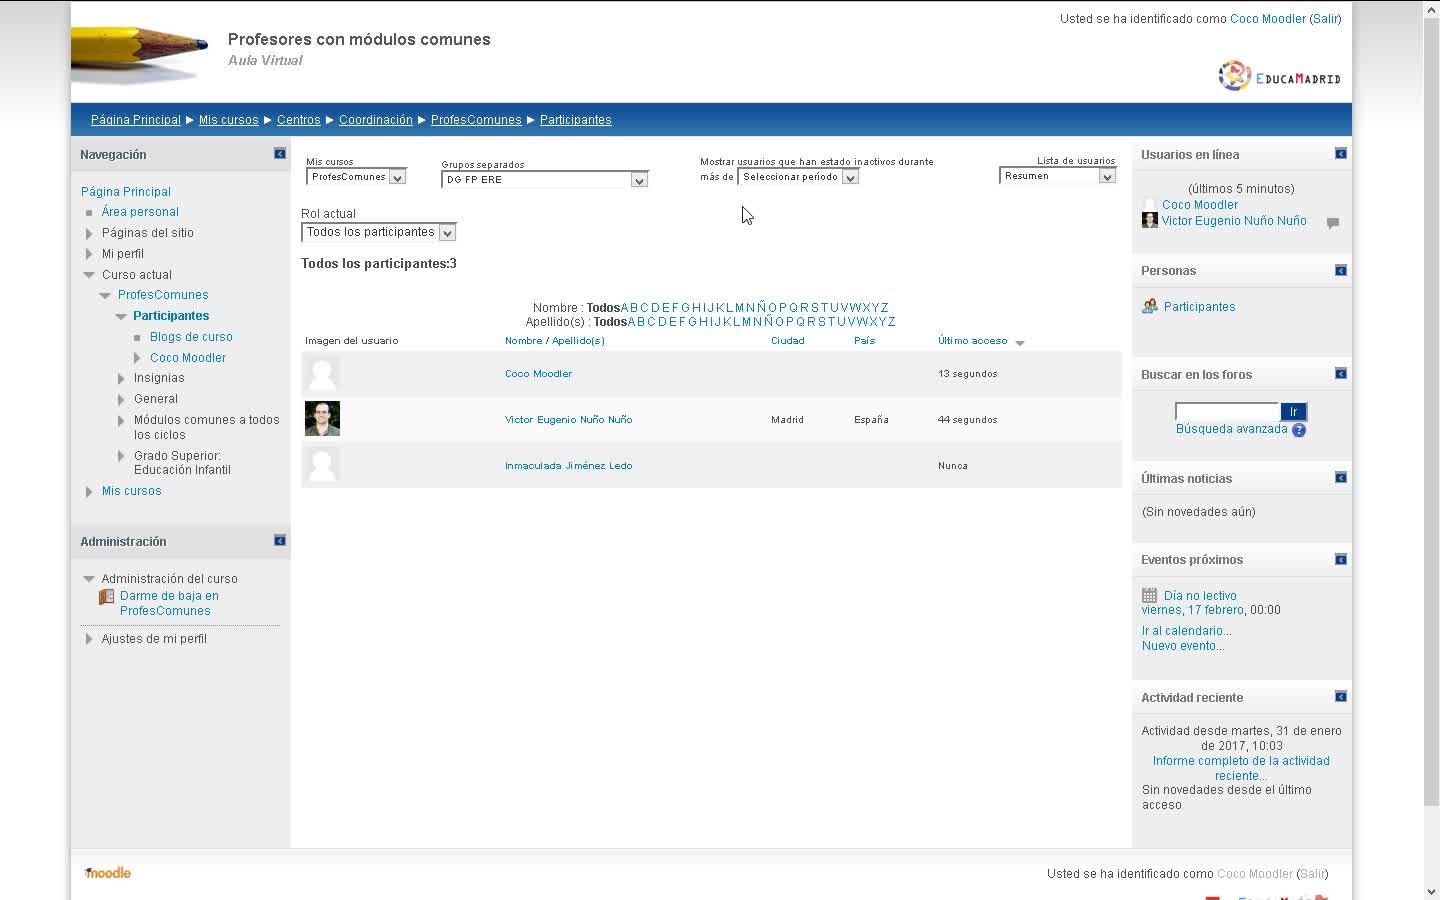
Task: Hide the Personas block using its icon
Action: [1341, 270]
